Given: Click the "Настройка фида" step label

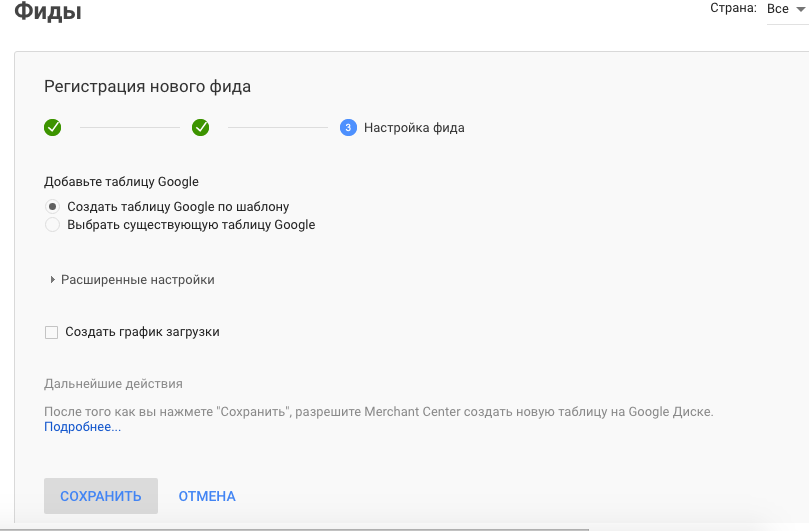Looking at the screenshot, I should click(x=414, y=127).
